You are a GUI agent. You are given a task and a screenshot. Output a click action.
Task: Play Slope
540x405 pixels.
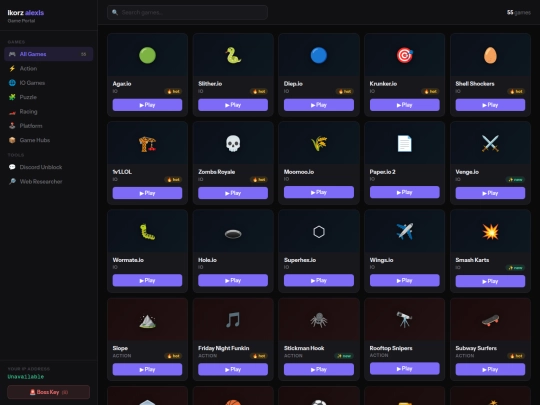pyautogui.click(x=147, y=369)
